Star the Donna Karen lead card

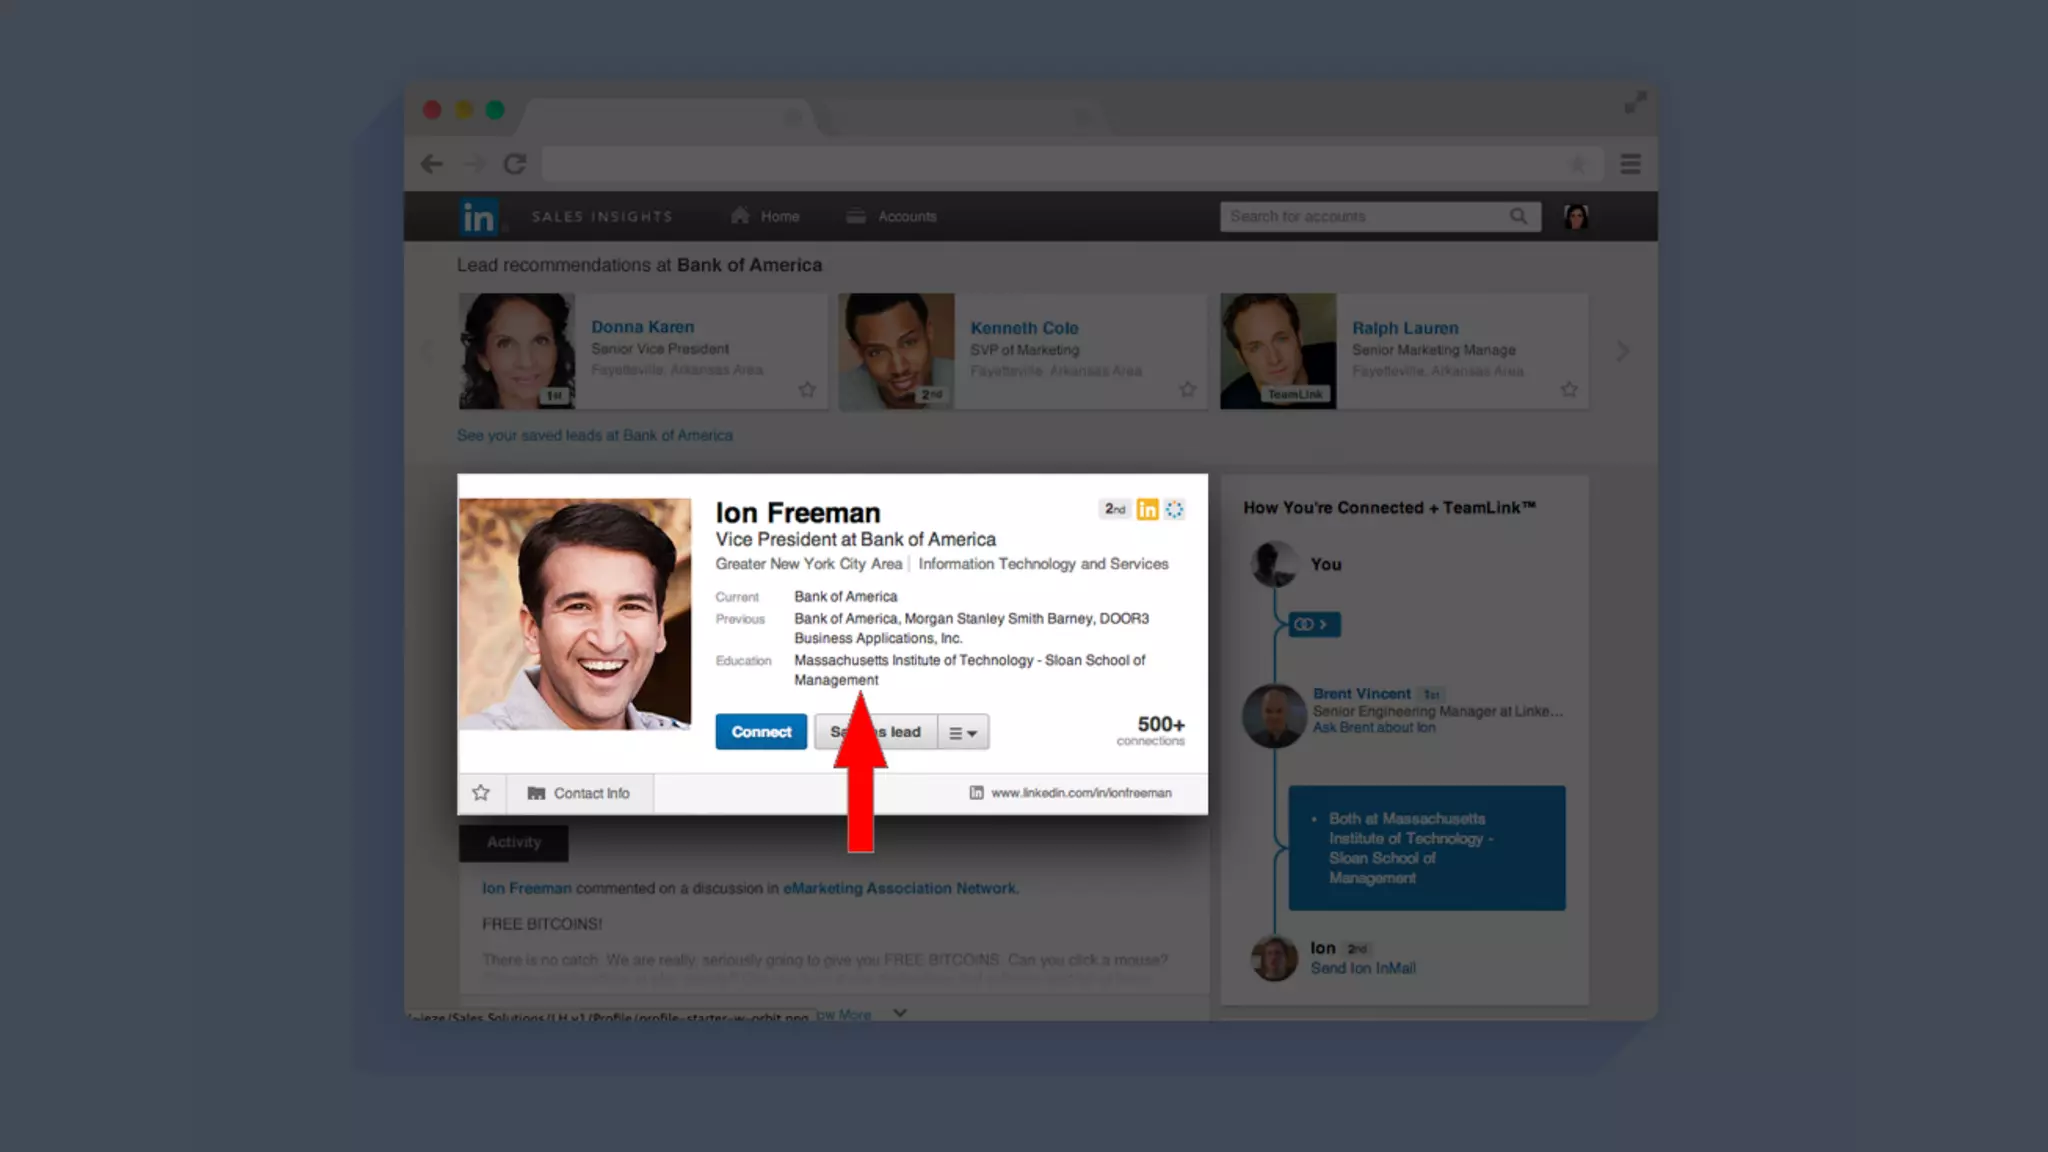point(807,390)
